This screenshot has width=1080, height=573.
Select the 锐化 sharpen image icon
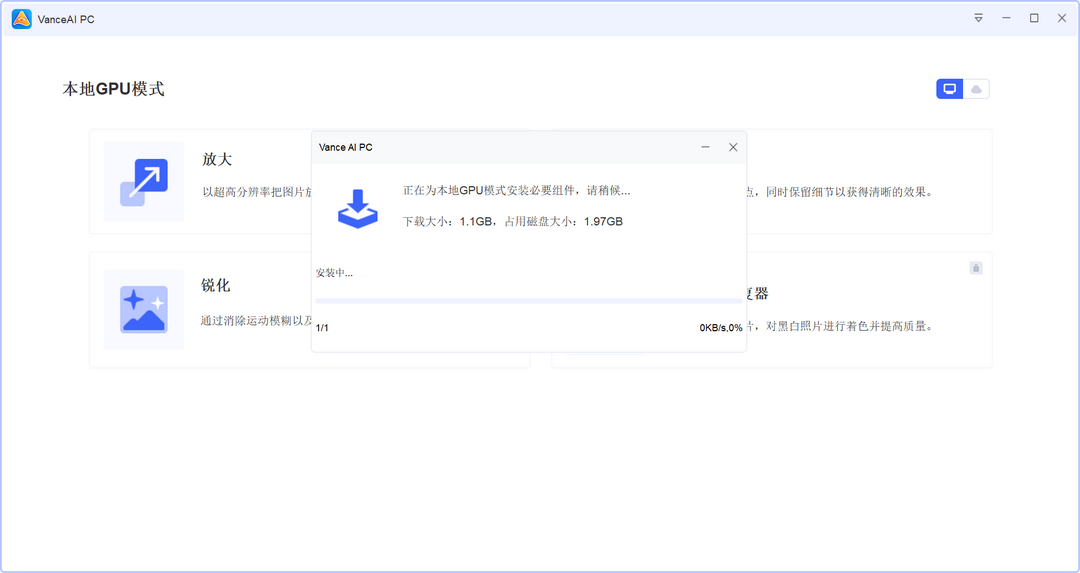coord(144,309)
